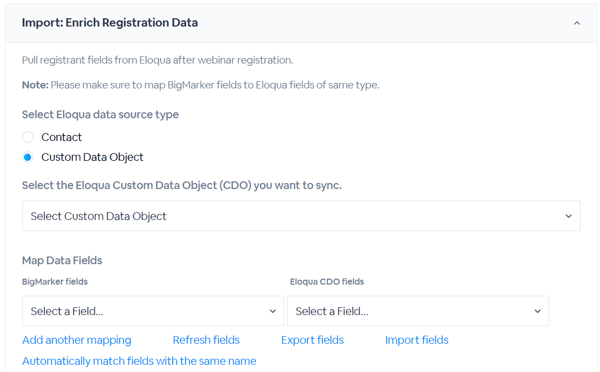Click the Refresh fields link
This screenshot has width=600, height=372.
coord(206,340)
